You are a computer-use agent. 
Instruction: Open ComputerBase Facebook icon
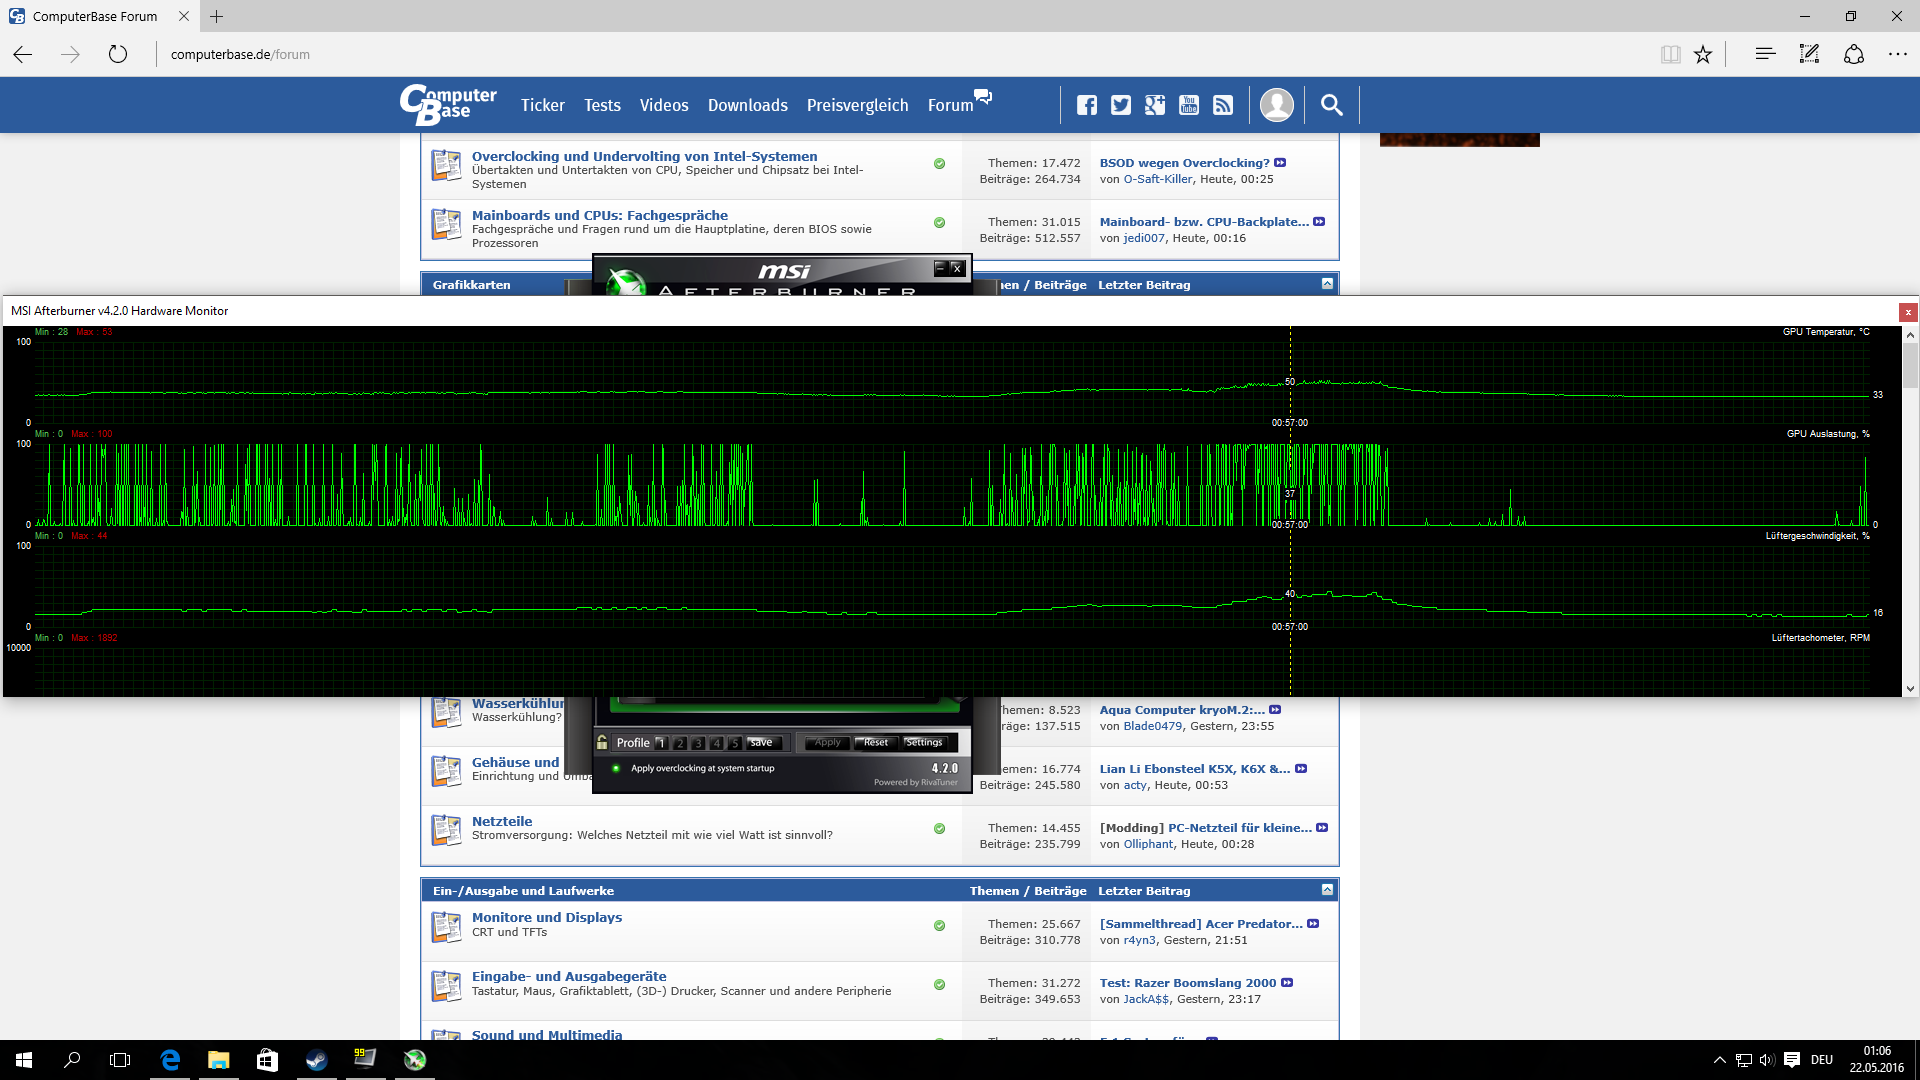point(1087,105)
